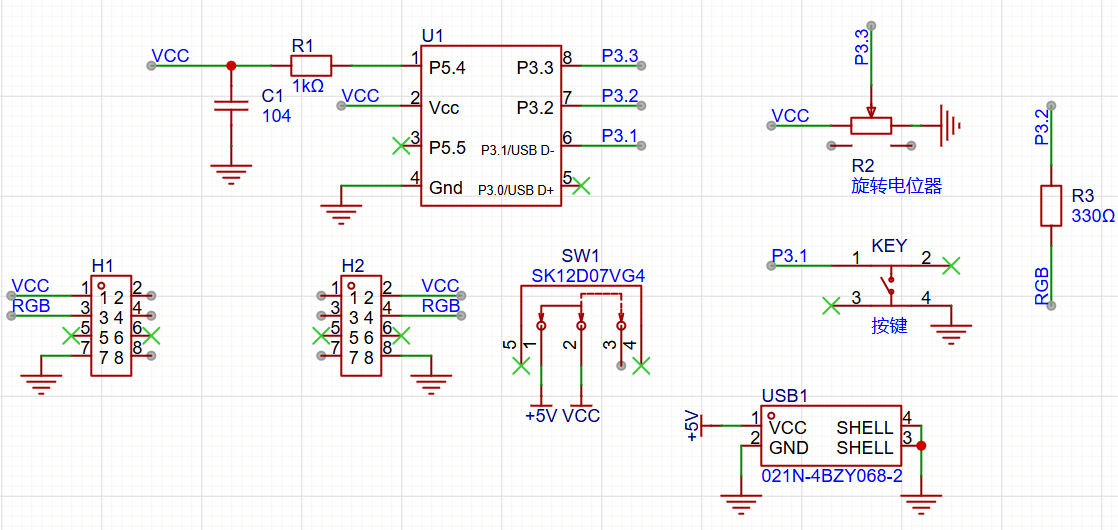1118x530 pixels.
Task: Click the no-connect X on SW1 pin 4
Action: click(x=642, y=366)
